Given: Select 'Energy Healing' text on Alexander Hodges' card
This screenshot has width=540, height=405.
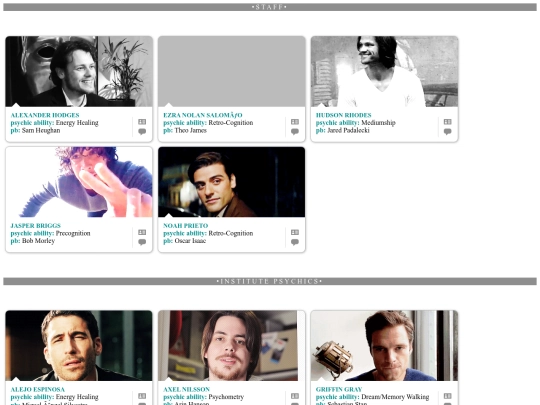Looking at the screenshot, I should coord(77,123).
